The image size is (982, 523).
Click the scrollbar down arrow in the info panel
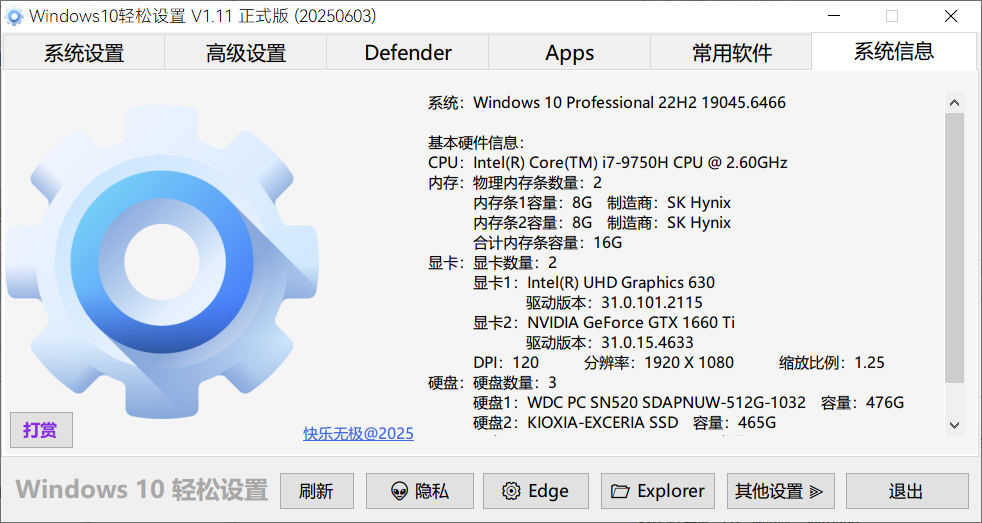(x=954, y=425)
